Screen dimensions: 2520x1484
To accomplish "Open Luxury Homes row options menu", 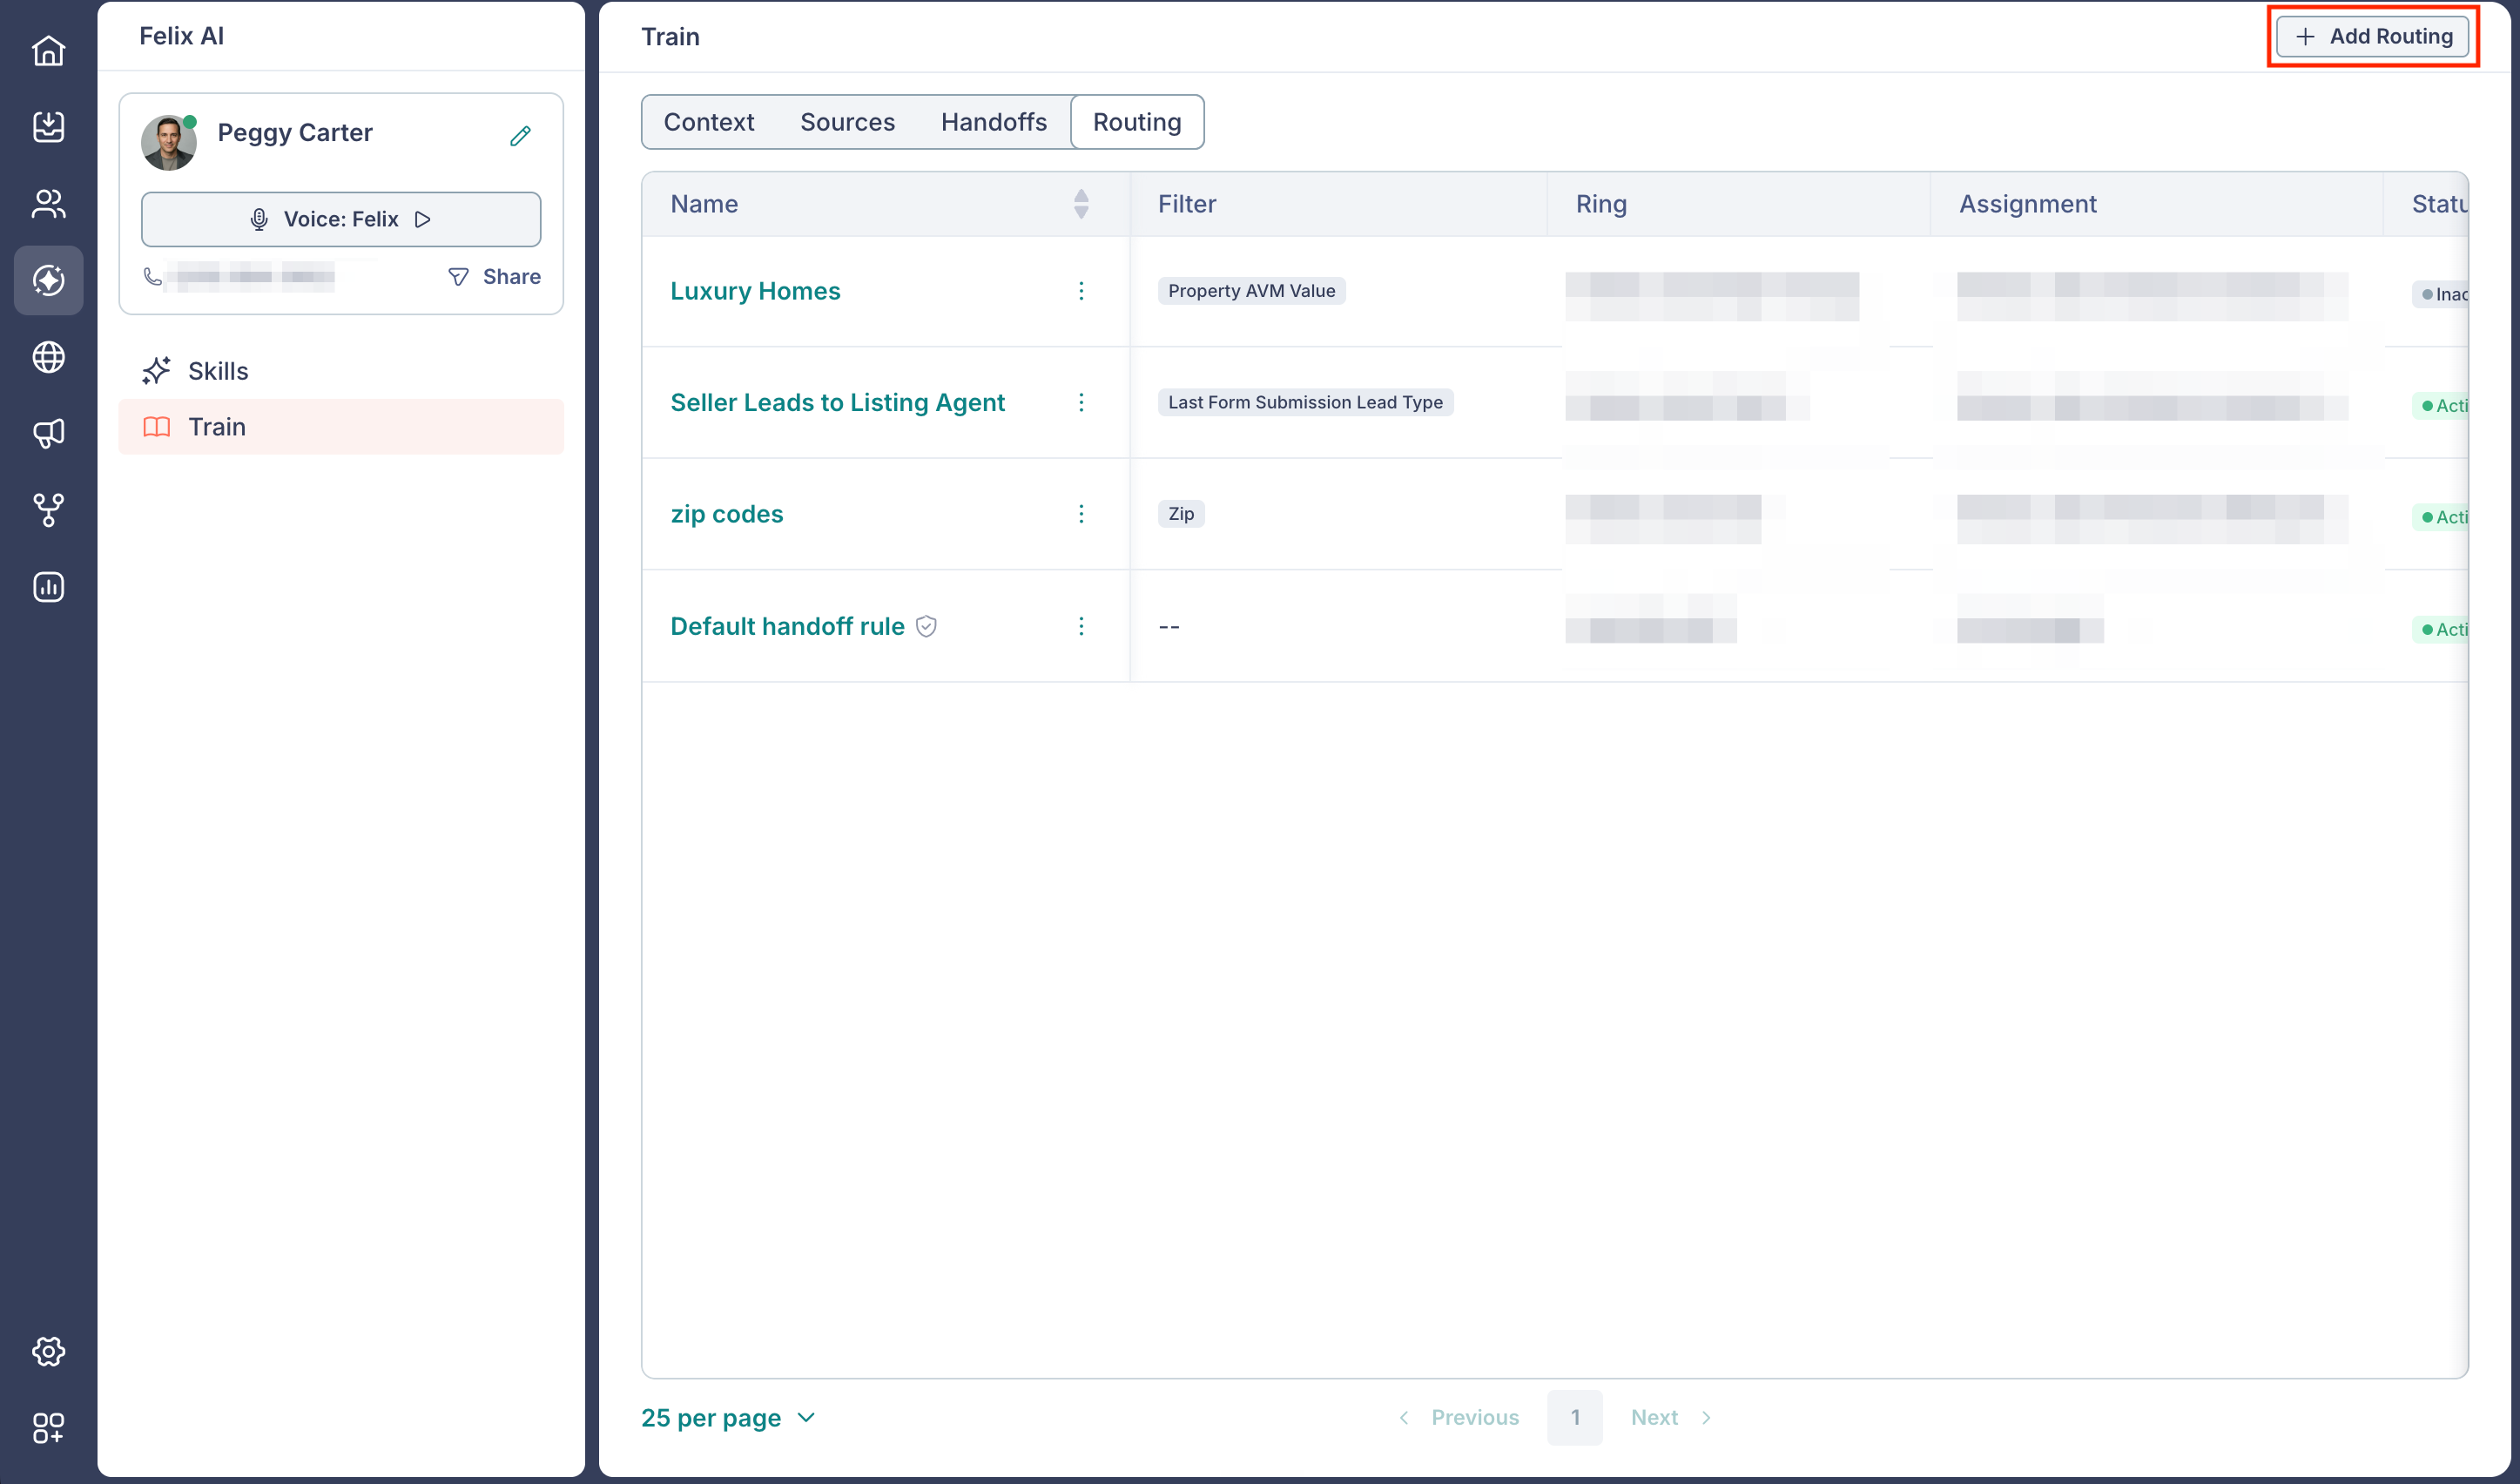I will pyautogui.click(x=1081, y=290).
